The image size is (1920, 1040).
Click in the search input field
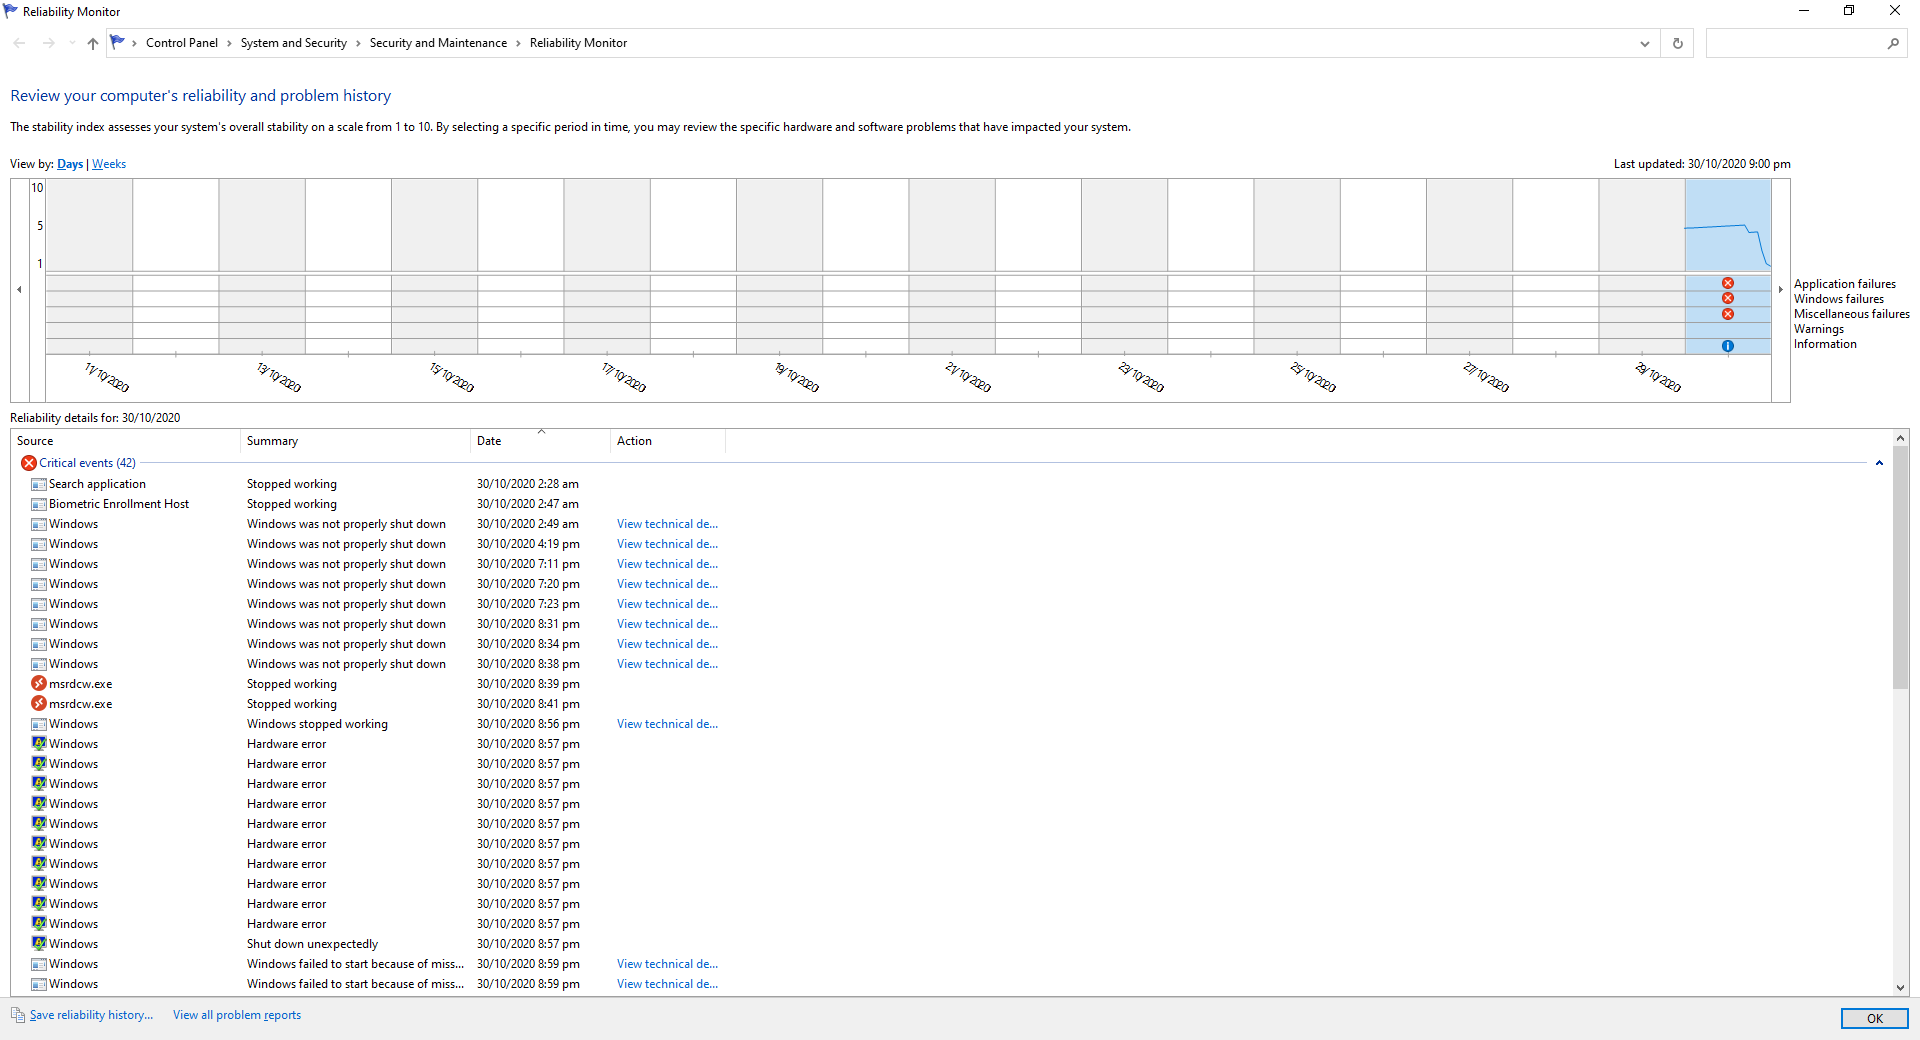[1795, 43]
